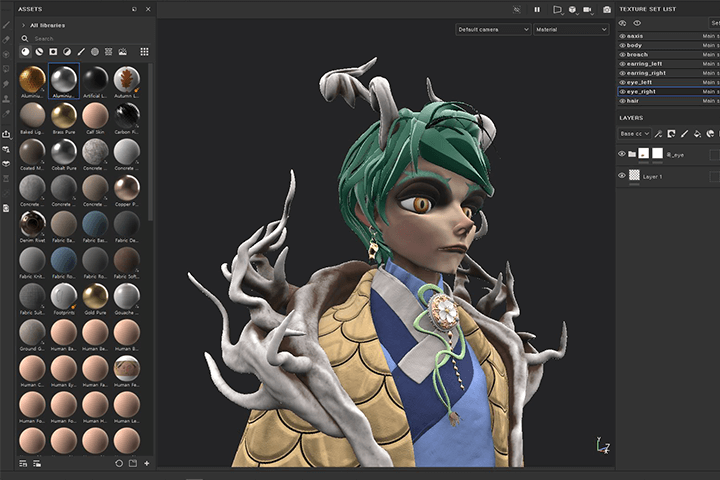The width and height of the screenshot is (720, 480).
Task: Select the Polygon Fill tool
Action: 6,69
